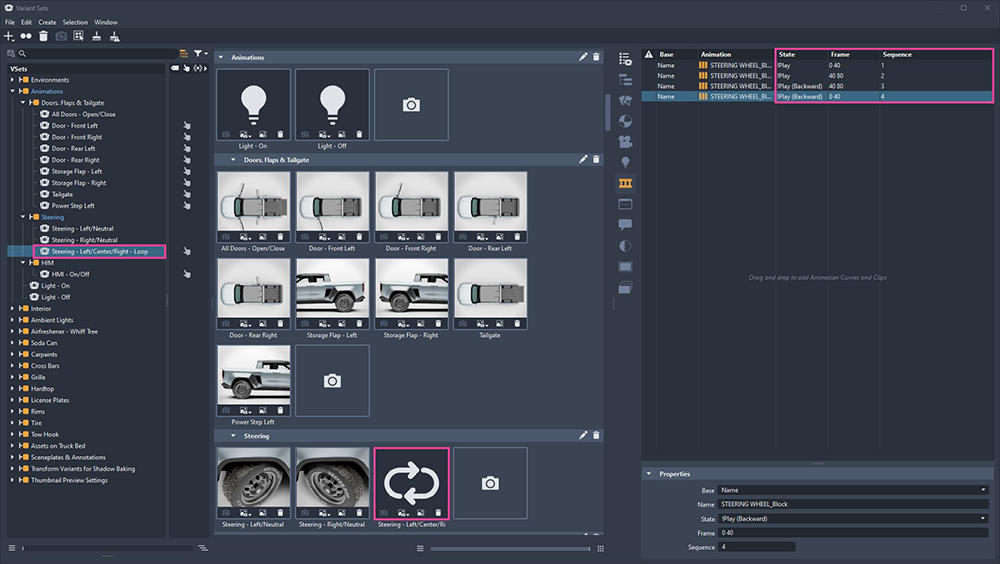Select the light bulb icon in right sidebar
This screenshot has width=1000, height=564.
tap(625, 163)
